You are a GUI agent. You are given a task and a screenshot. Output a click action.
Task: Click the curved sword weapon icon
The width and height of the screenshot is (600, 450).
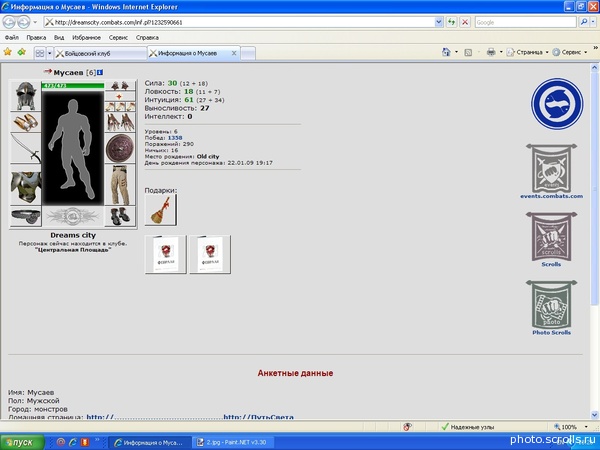point(26,148)
